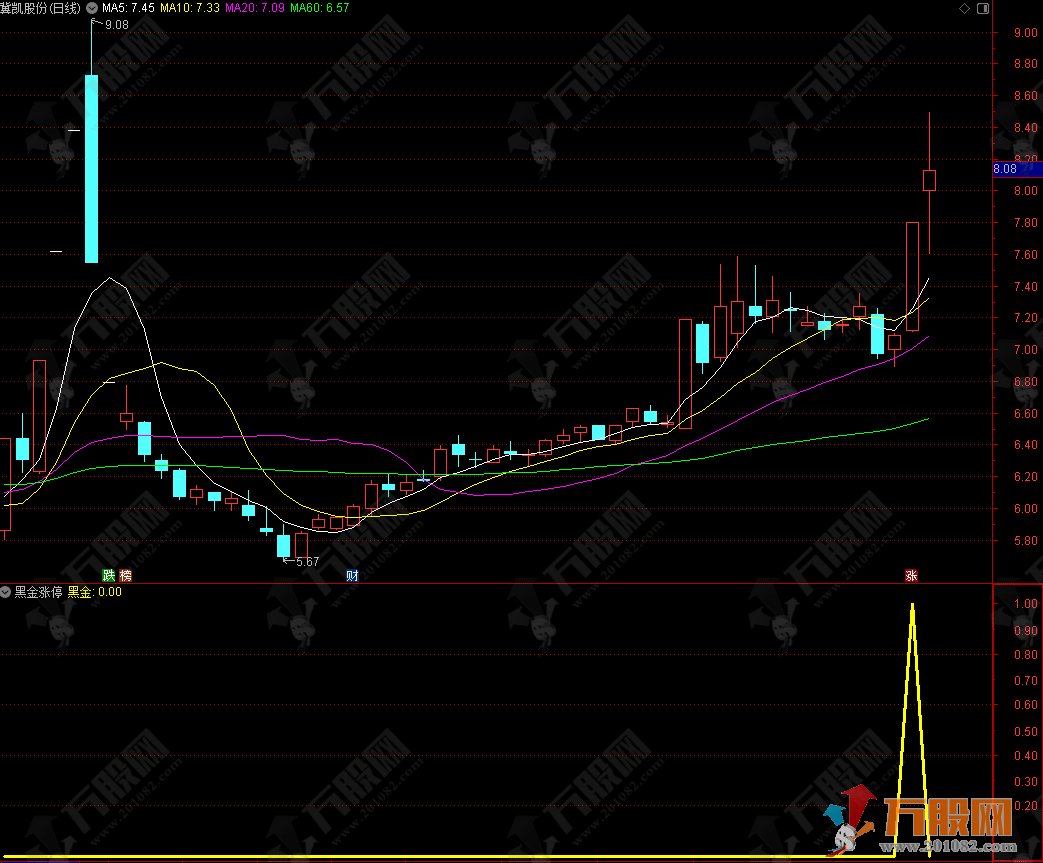Click 8.80 on the price axis

[x=1025, y=64]
